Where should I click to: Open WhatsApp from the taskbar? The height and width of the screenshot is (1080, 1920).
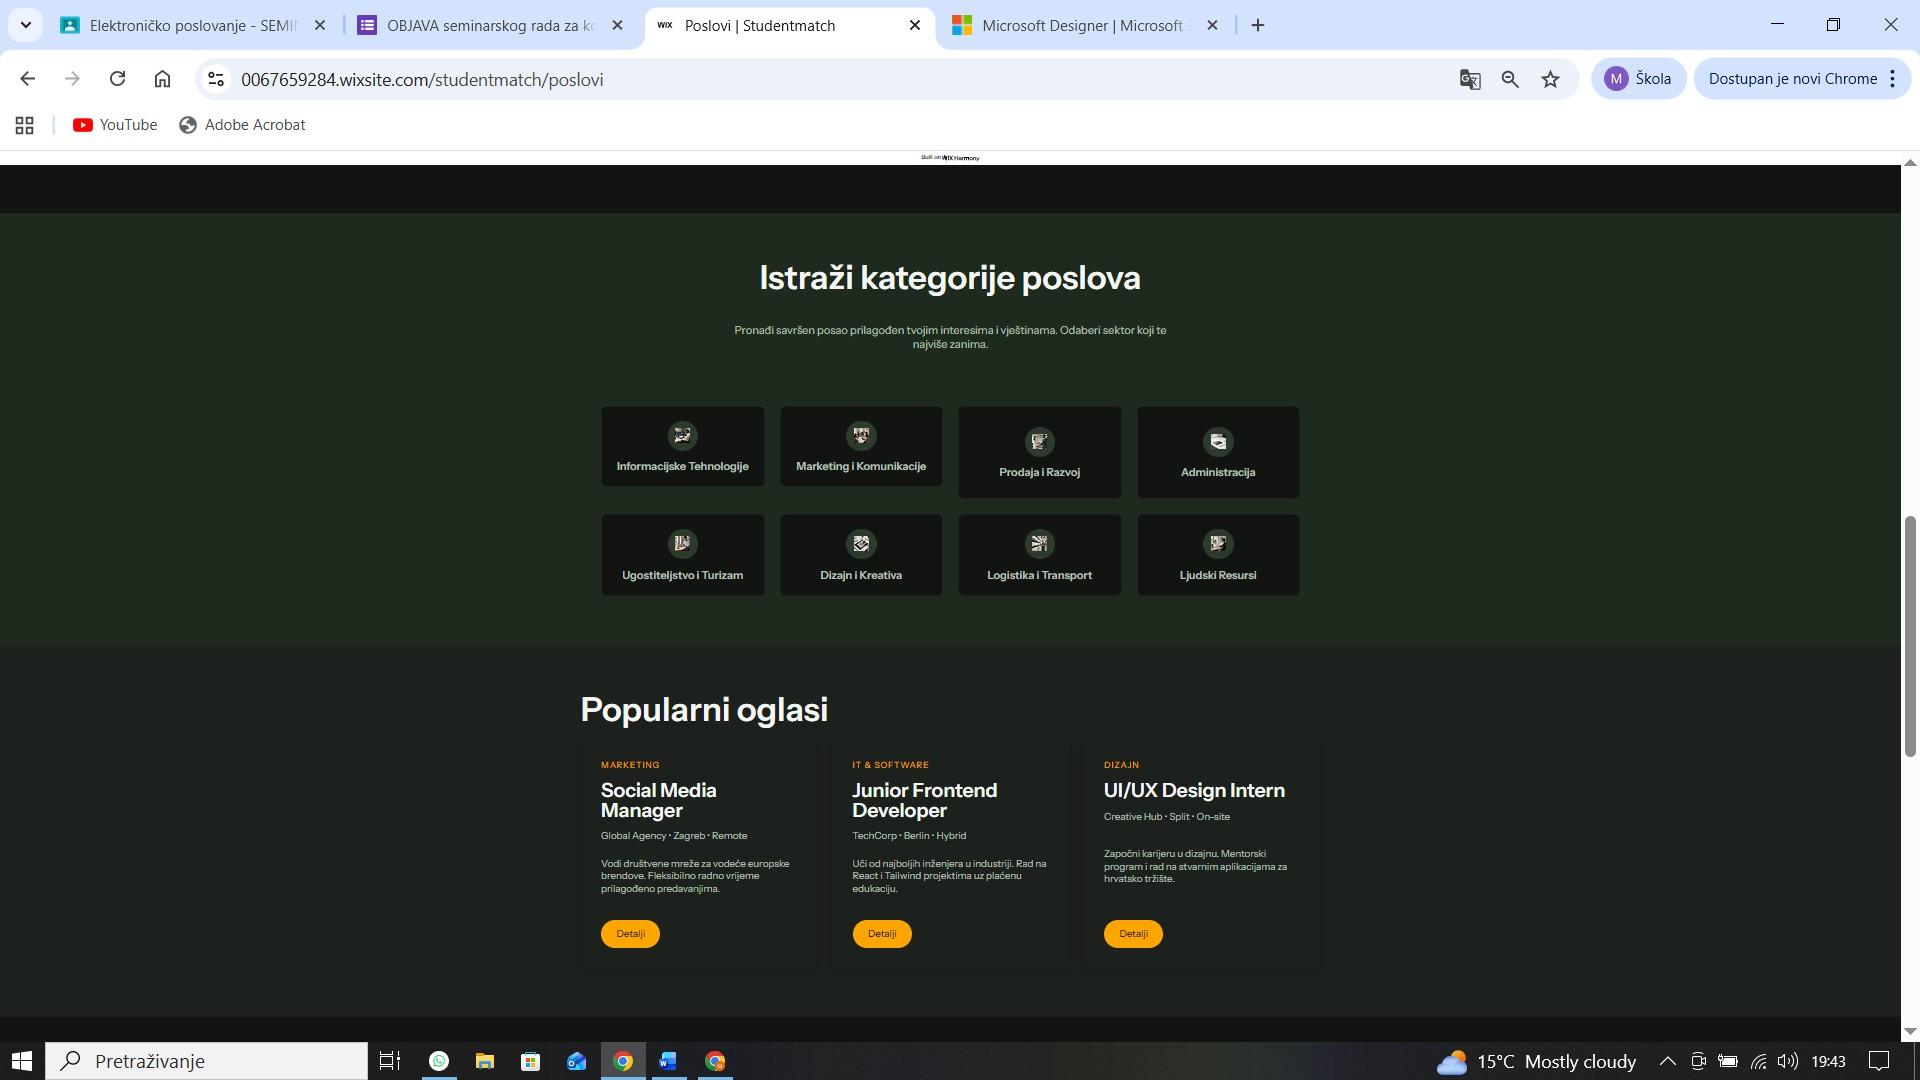[x=438, y=1061]
